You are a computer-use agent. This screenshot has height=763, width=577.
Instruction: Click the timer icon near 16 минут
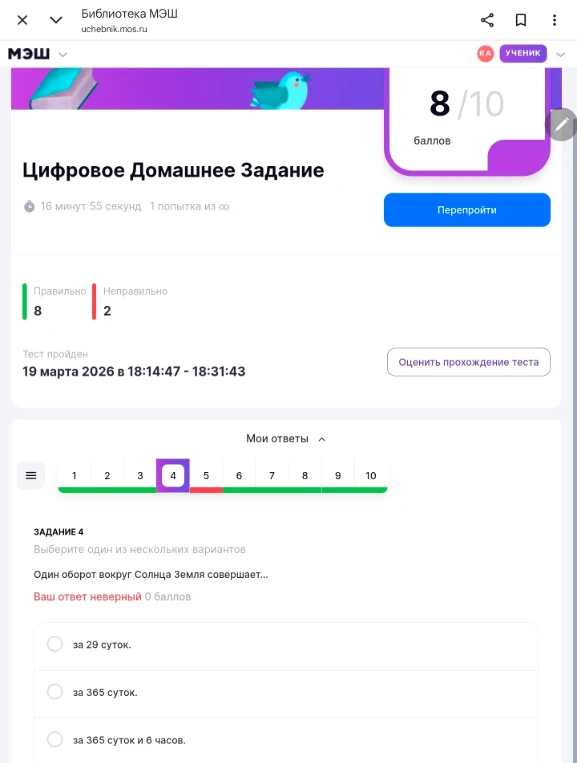[x=29, y=206]
